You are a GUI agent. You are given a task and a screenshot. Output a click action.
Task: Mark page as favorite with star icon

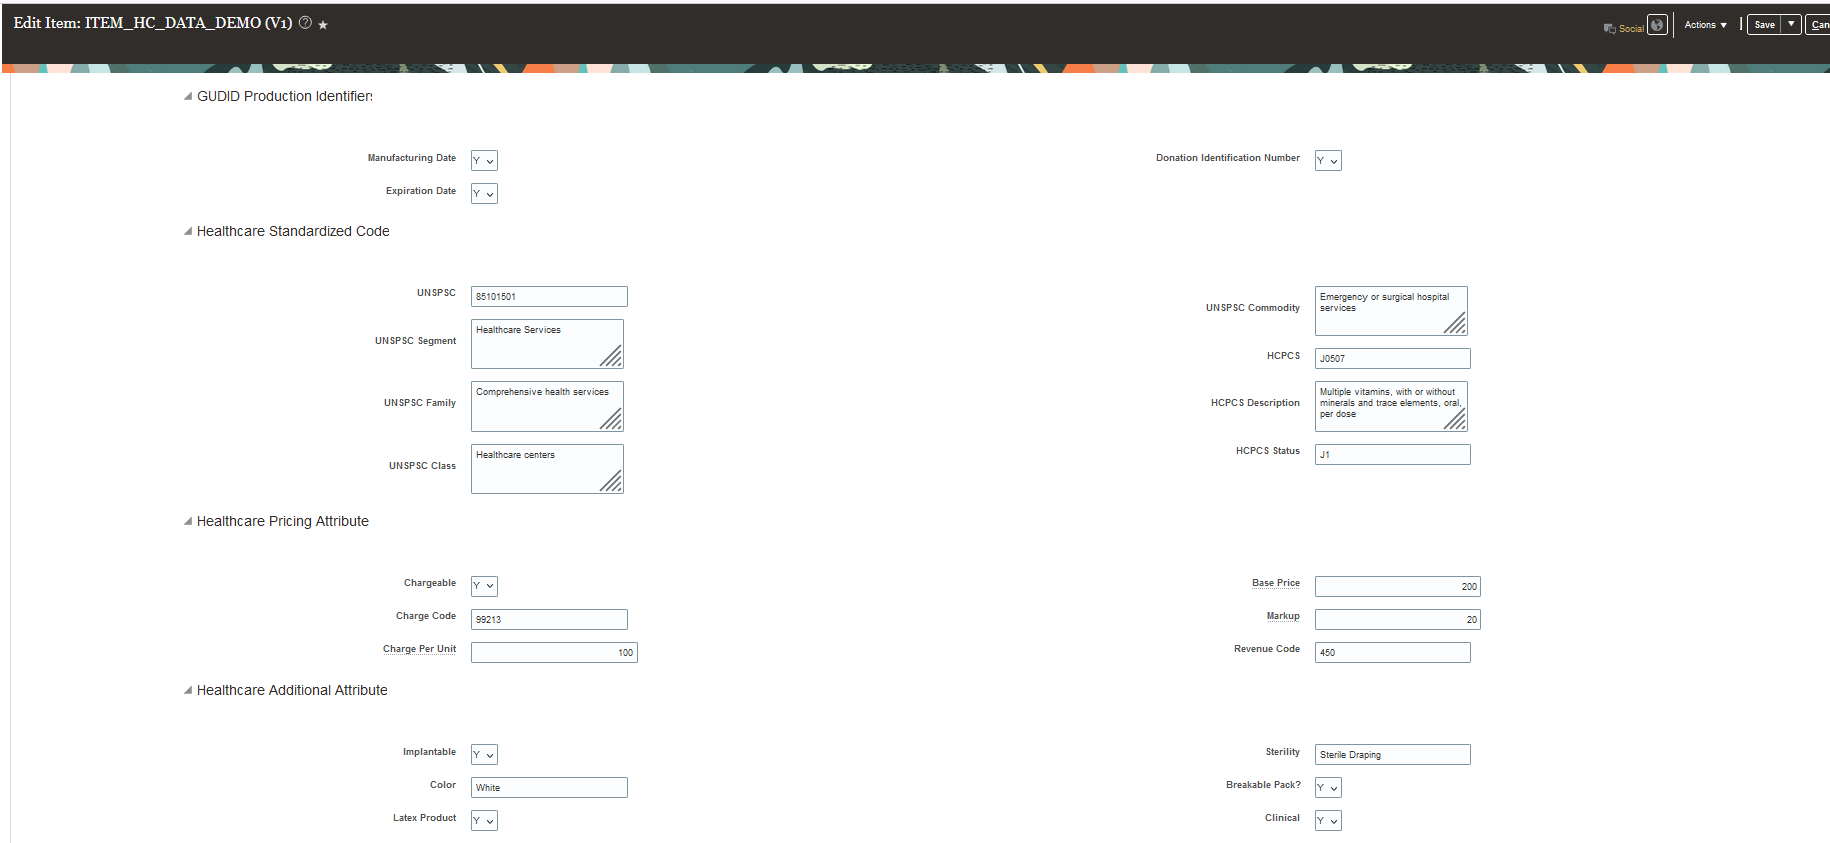coord(323,25)
